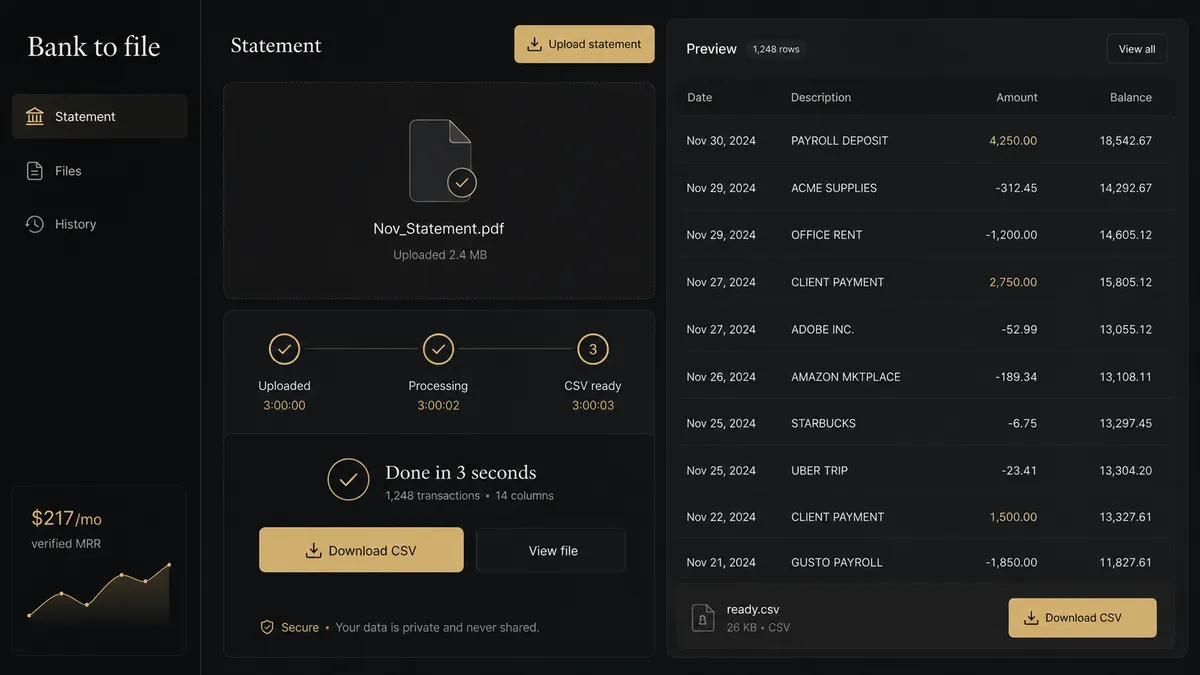Screen dimensions: 1200x675
Task: Click the 1,248 rows badge
Action: pos(776,49)
